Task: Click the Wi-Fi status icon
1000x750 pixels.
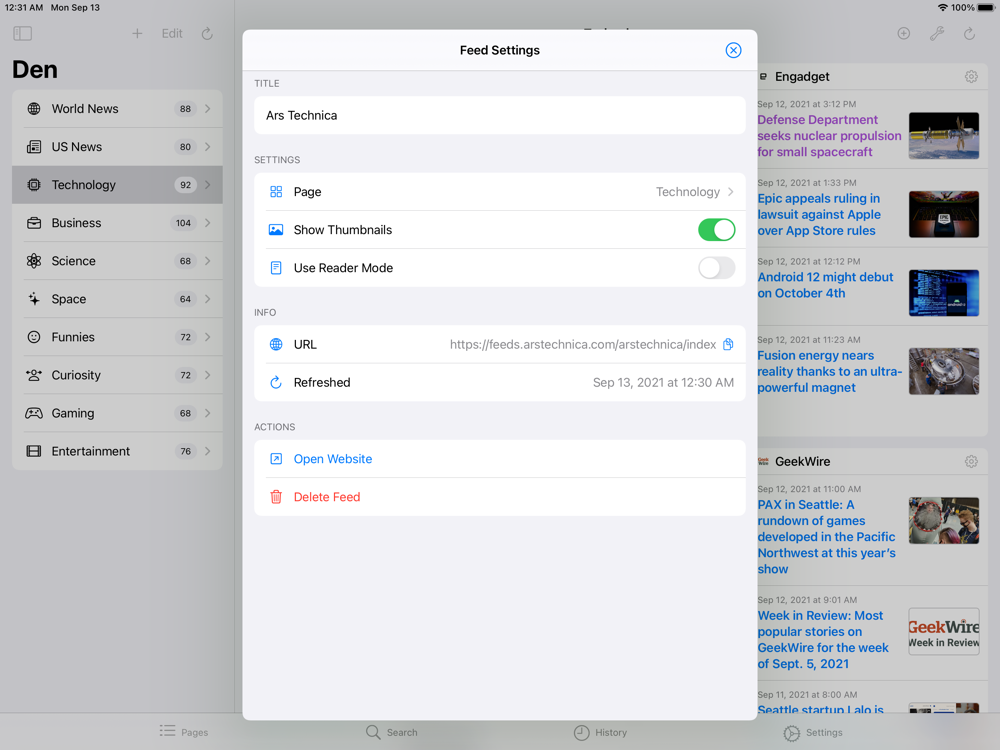Action: (942, 8)
